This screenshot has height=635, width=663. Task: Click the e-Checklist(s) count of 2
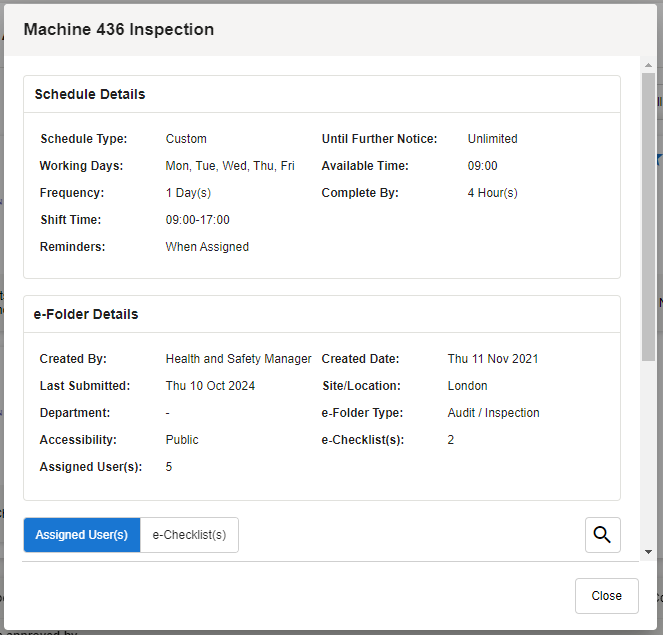pyautogui.click(x=451, y=440)
